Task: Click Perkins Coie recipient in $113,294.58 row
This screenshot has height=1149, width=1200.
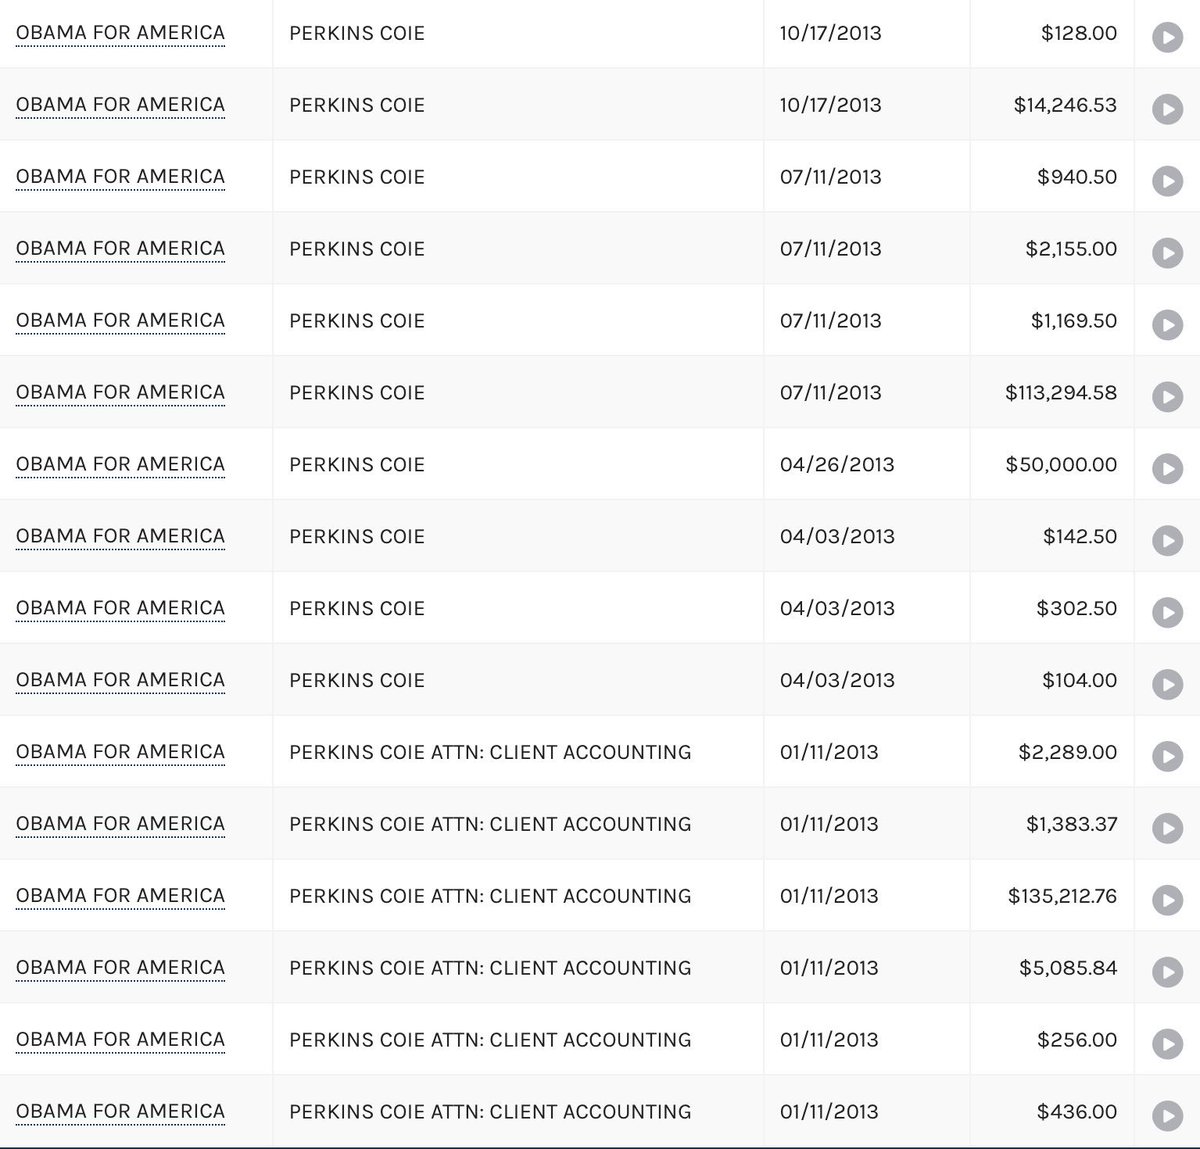Action: click(x=357, y=393)
